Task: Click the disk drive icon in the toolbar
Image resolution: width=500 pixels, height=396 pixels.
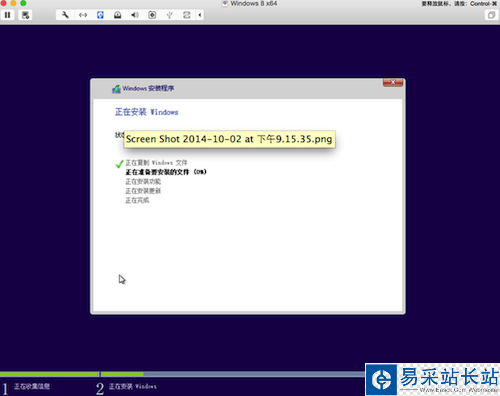Action: pyautogui.click(x=118, y=15)
